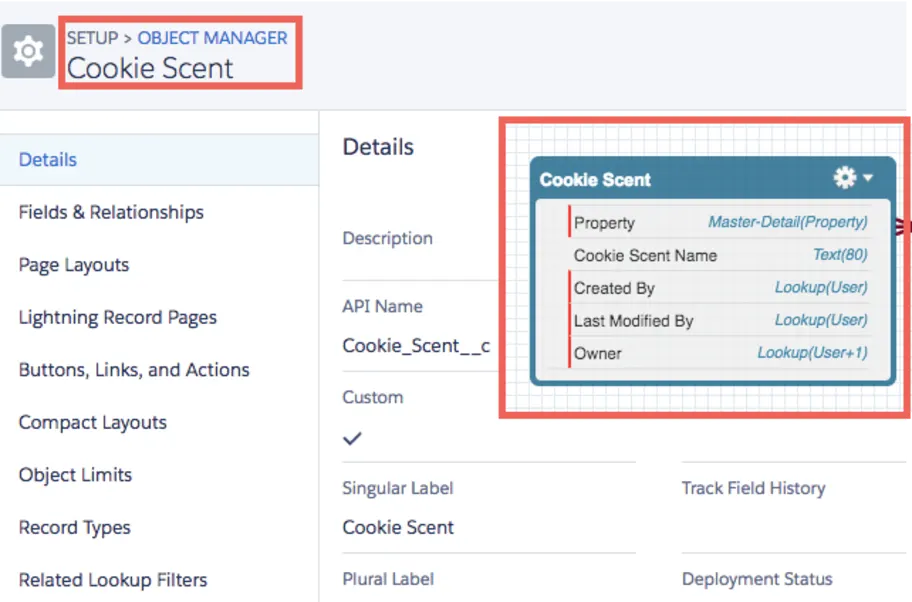Viewport: 912px width, 602px height.
Task: Click the Track Field History label
Action: click(753, 488)
